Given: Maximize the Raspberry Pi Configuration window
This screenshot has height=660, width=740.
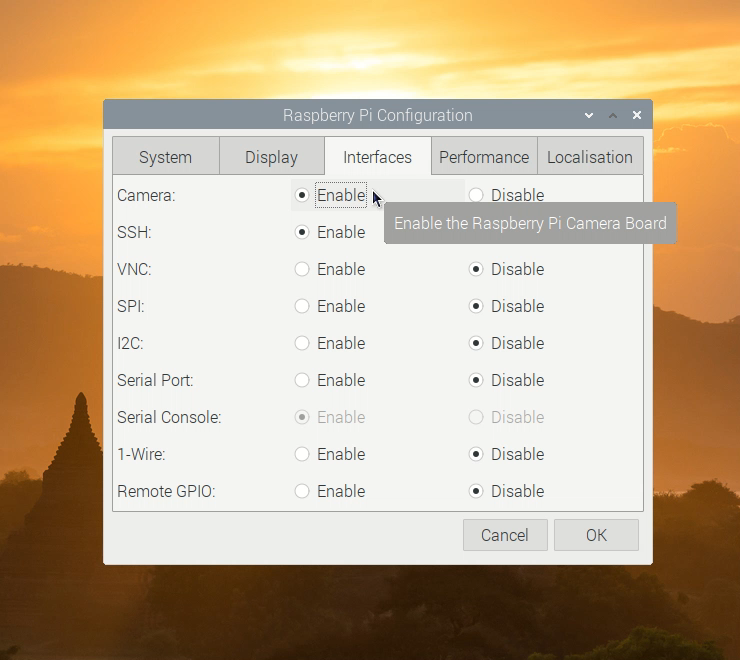Looking at the screenshot, I should tap(613, 115).
